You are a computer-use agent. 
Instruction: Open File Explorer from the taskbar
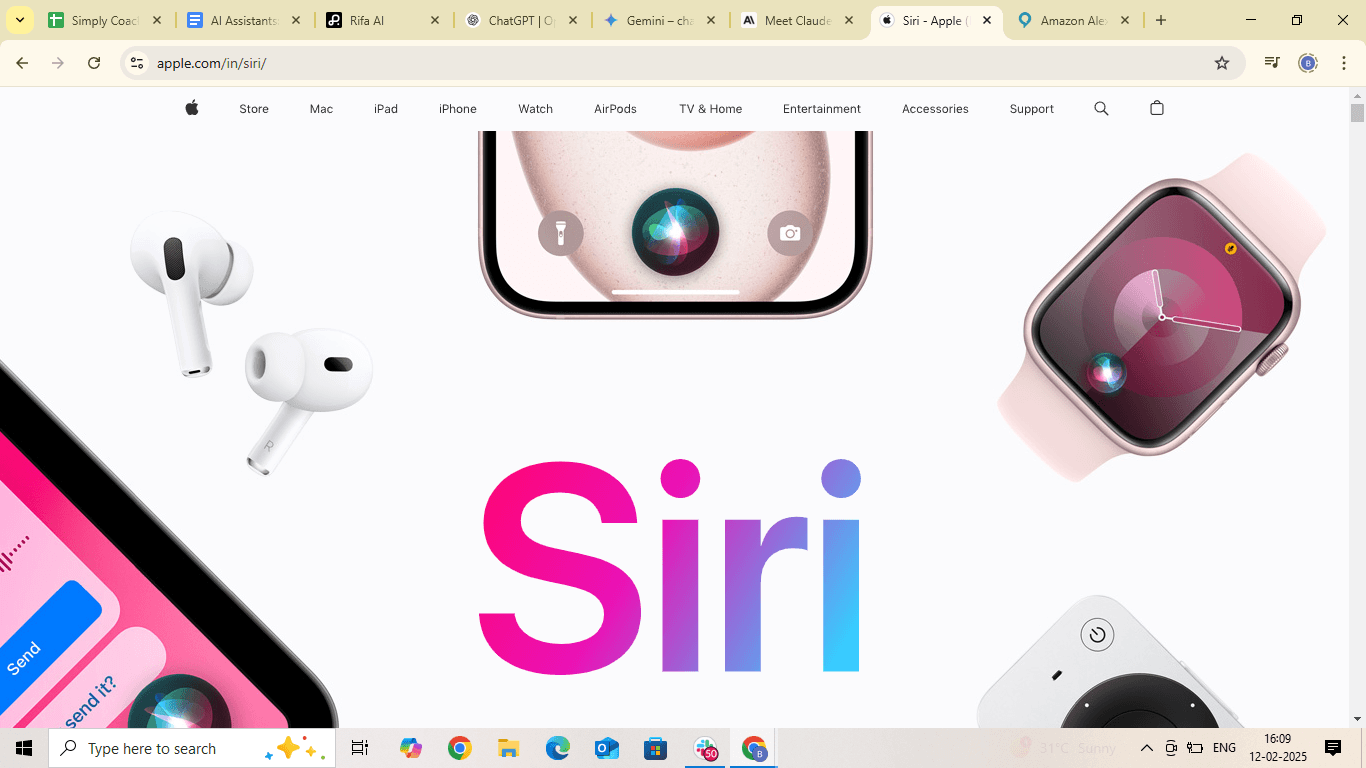pos(508,748)
